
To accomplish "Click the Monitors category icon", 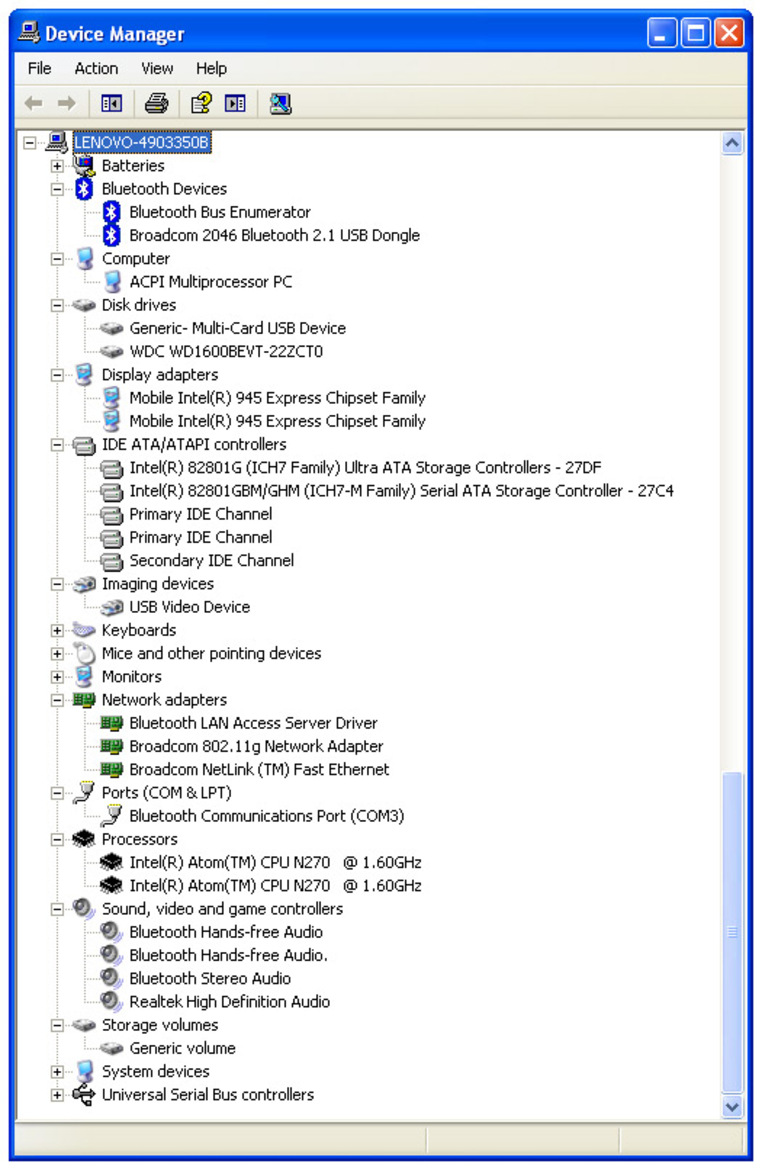I will coord(84,677).
